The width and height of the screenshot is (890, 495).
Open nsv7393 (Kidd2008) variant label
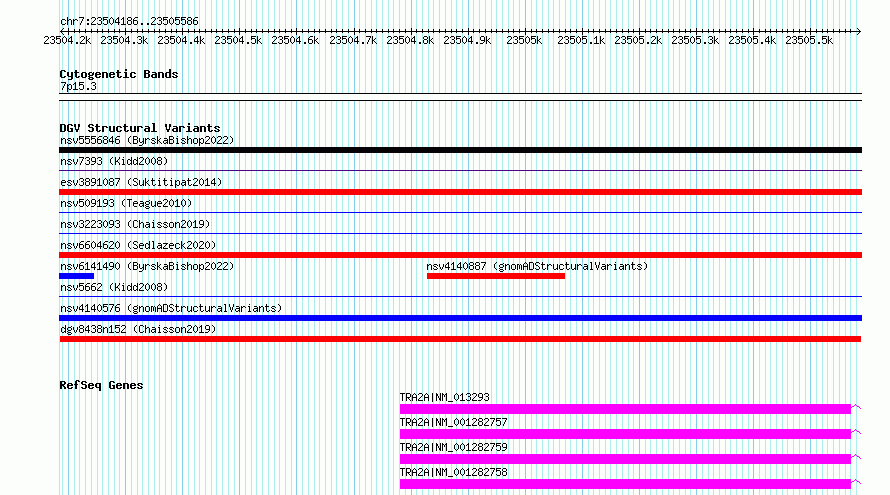coord(114,161)
